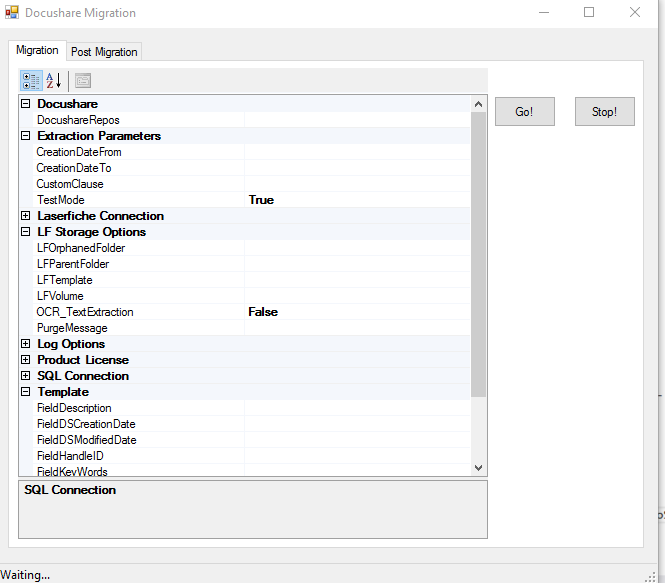This screenshot has width=665, height=583.
Task: Click the FieldHandleID value field
Action: [357, 456]
